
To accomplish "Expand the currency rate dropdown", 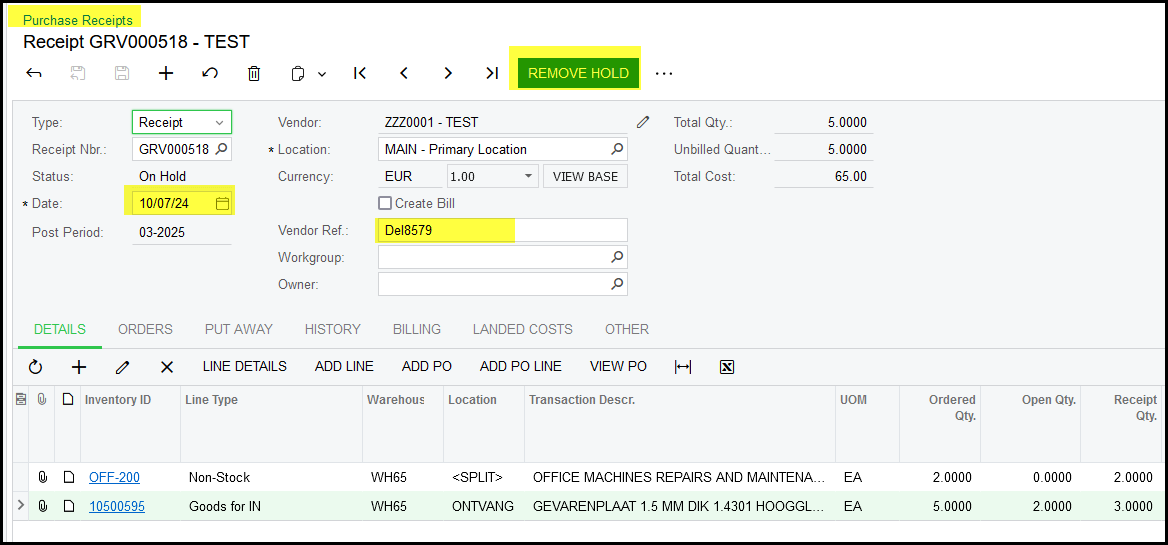I will 529,176.
